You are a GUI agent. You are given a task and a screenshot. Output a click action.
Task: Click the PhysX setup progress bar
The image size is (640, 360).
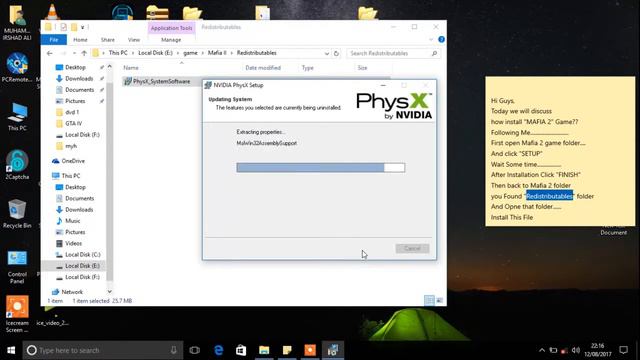point(321,167)
